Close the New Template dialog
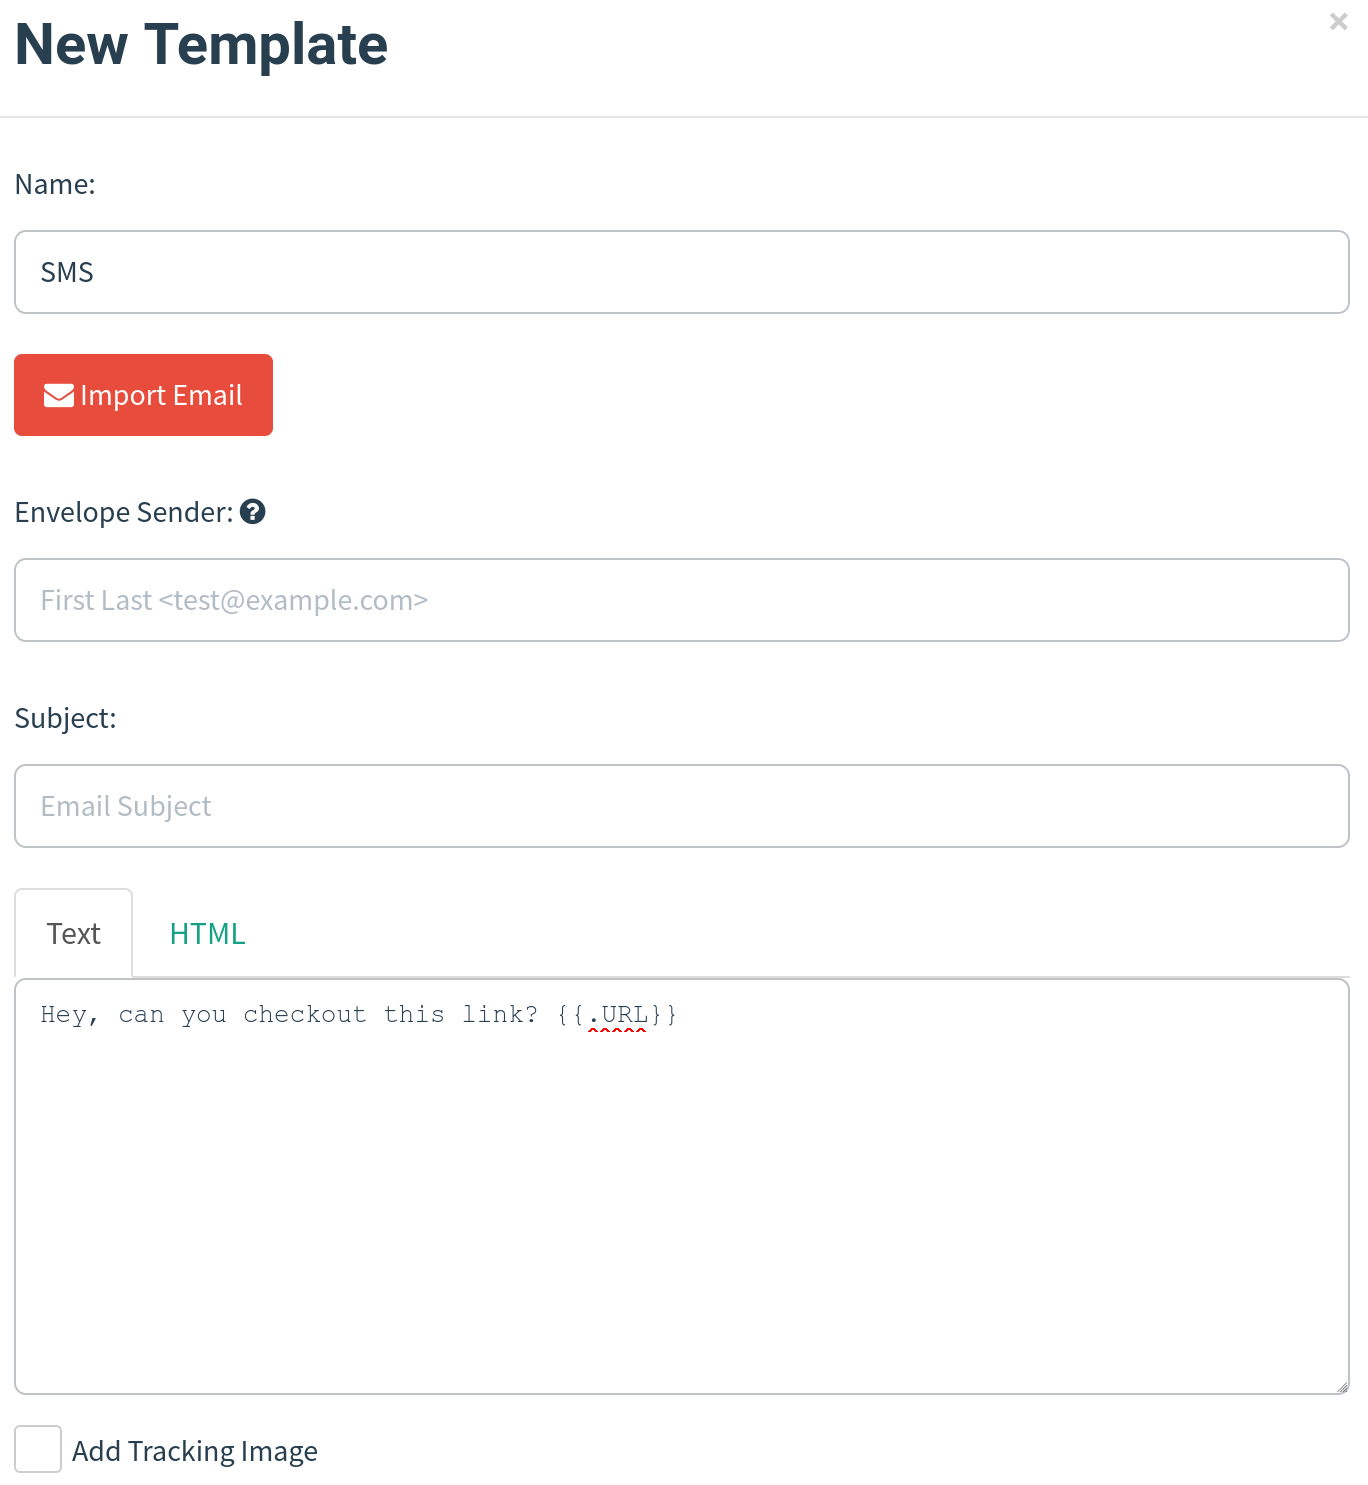Screen dimensions: 1368x1485 tap(1339, 21)
